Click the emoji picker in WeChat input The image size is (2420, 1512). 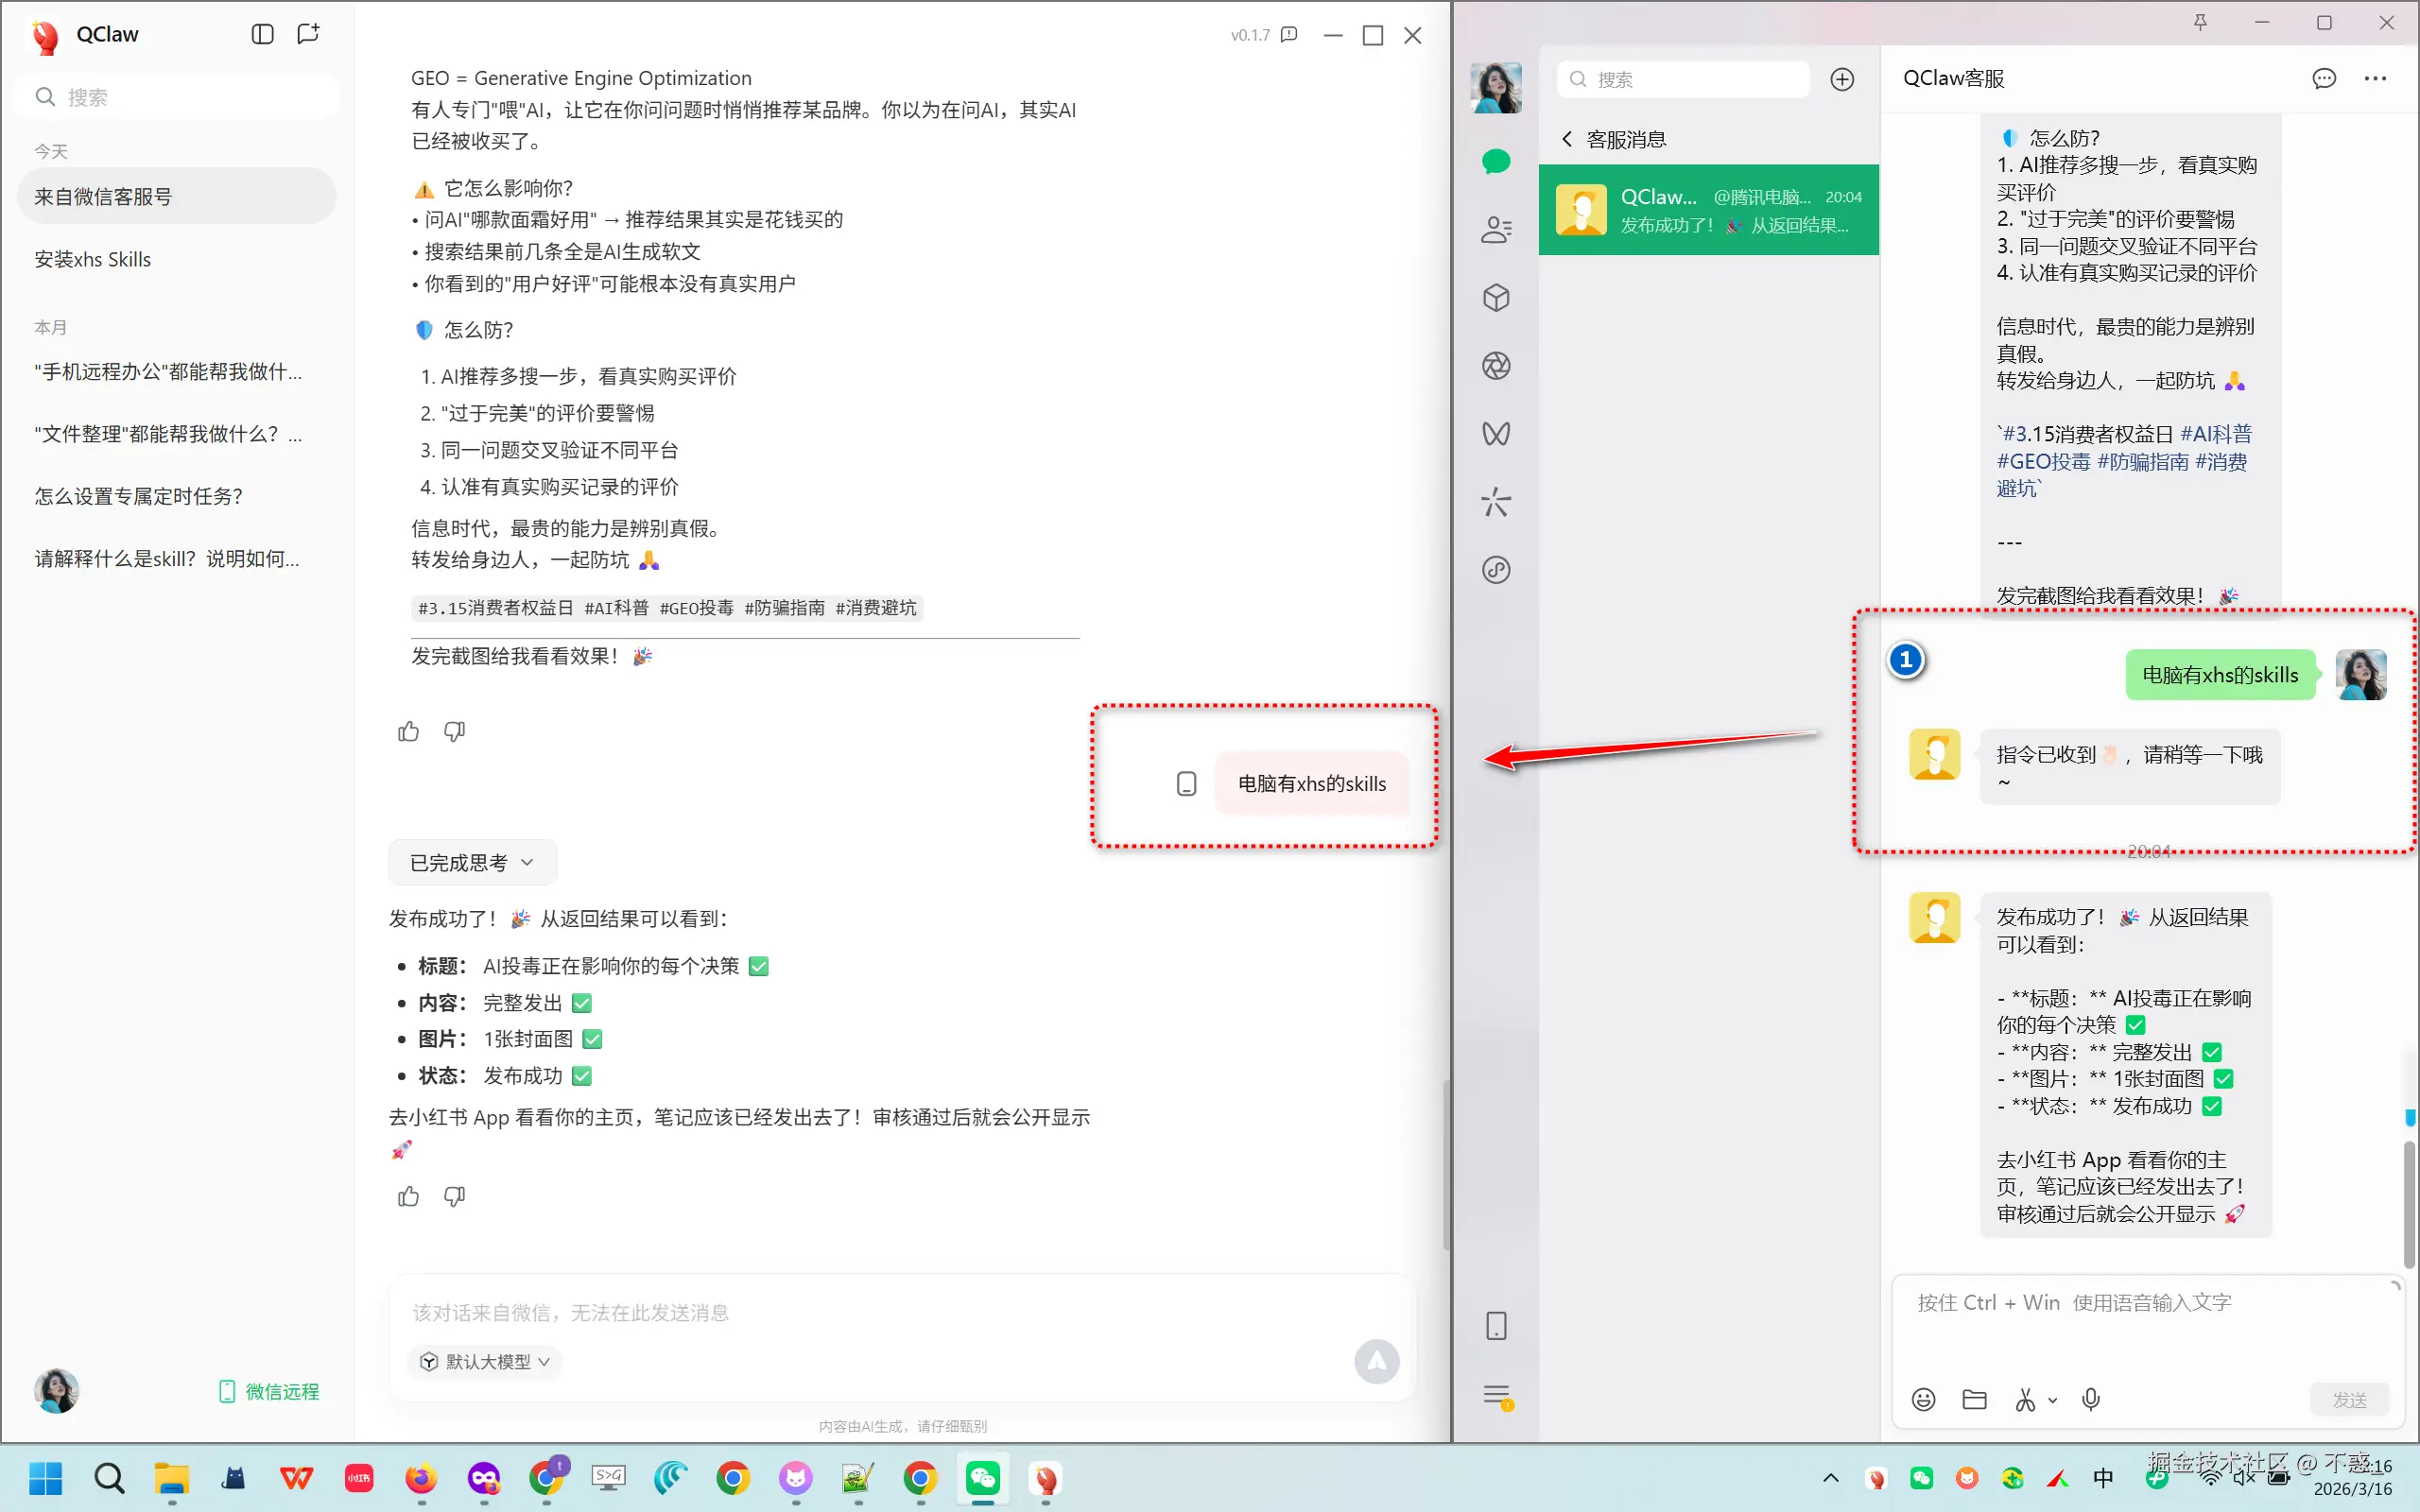1923,1399
